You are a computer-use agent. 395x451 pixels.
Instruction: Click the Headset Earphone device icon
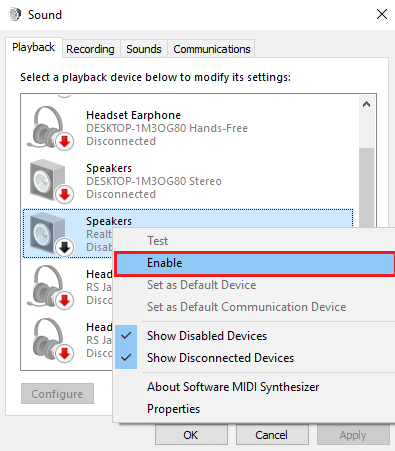click(49, 128)
